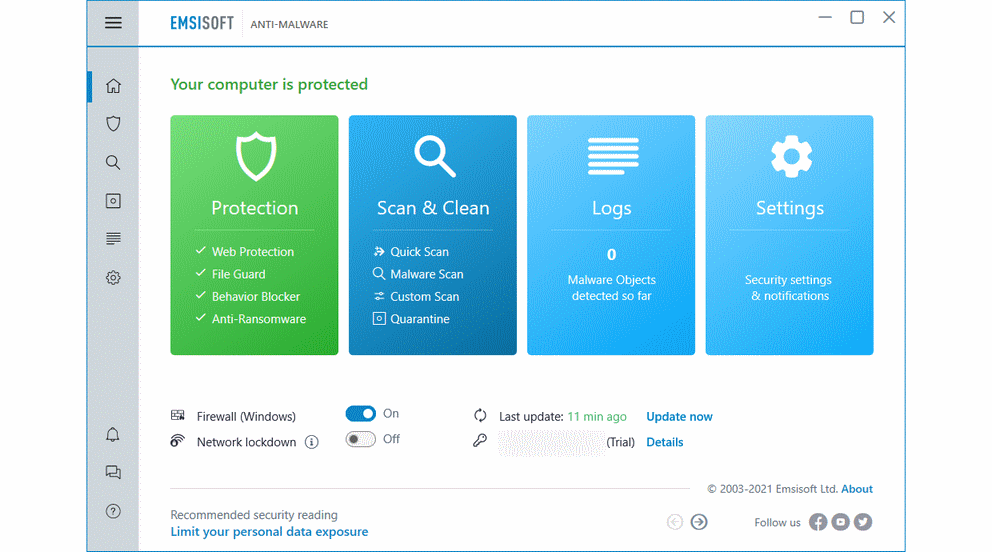
Task: Click the 'Follow us' label
Action: point(778,523)
